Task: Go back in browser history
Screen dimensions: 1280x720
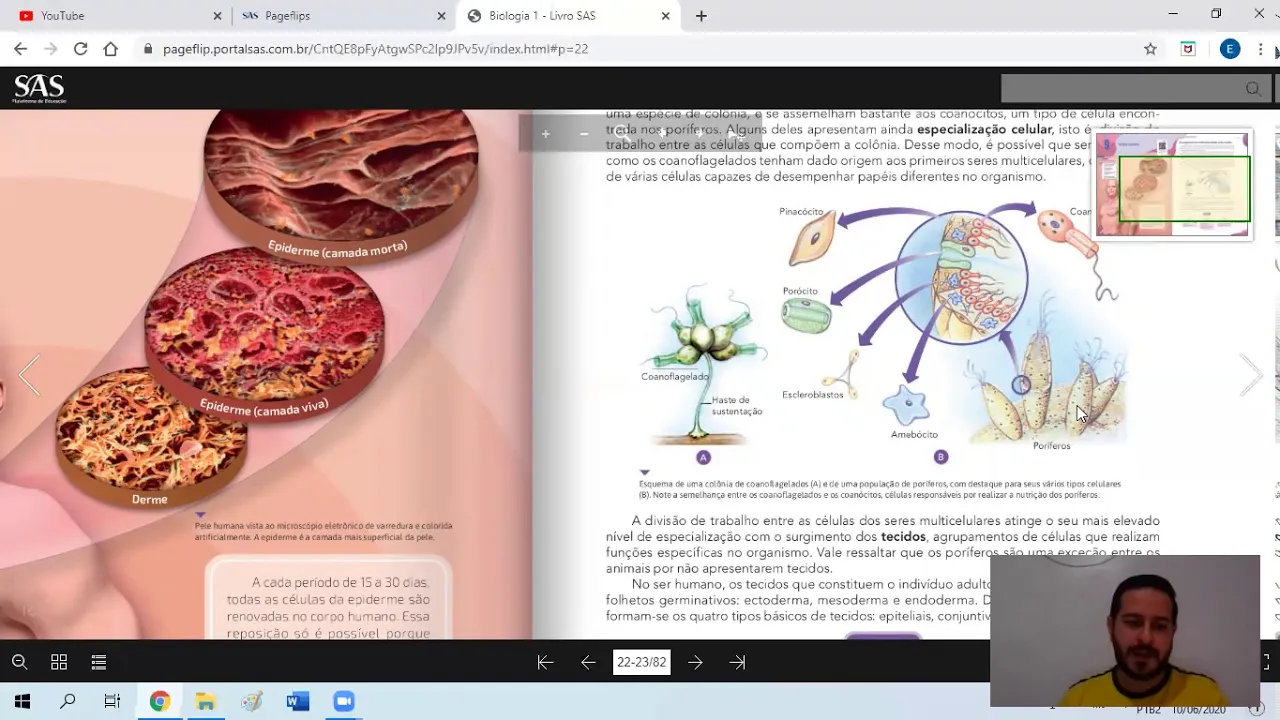Action: (20, 49)
